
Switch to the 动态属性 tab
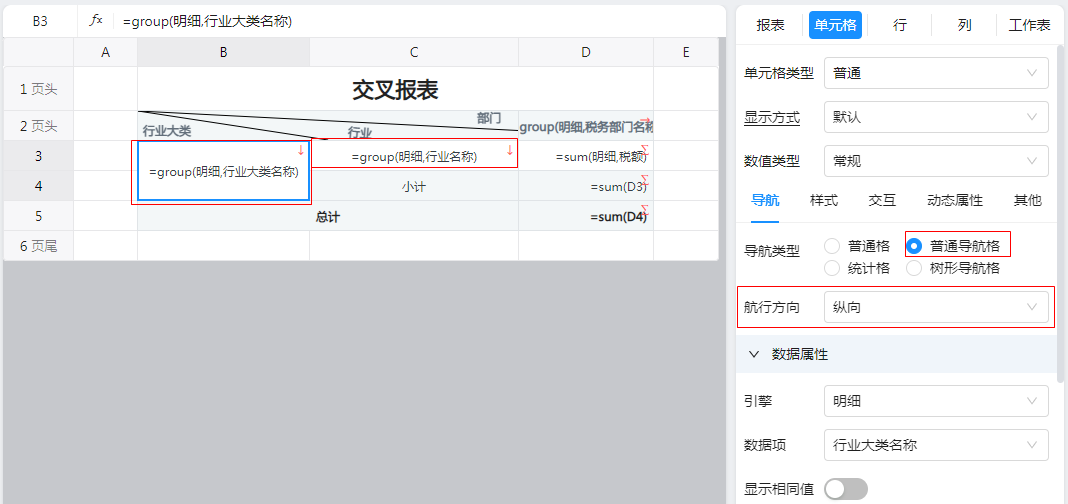pyautogui.click(x=955, y=200)
